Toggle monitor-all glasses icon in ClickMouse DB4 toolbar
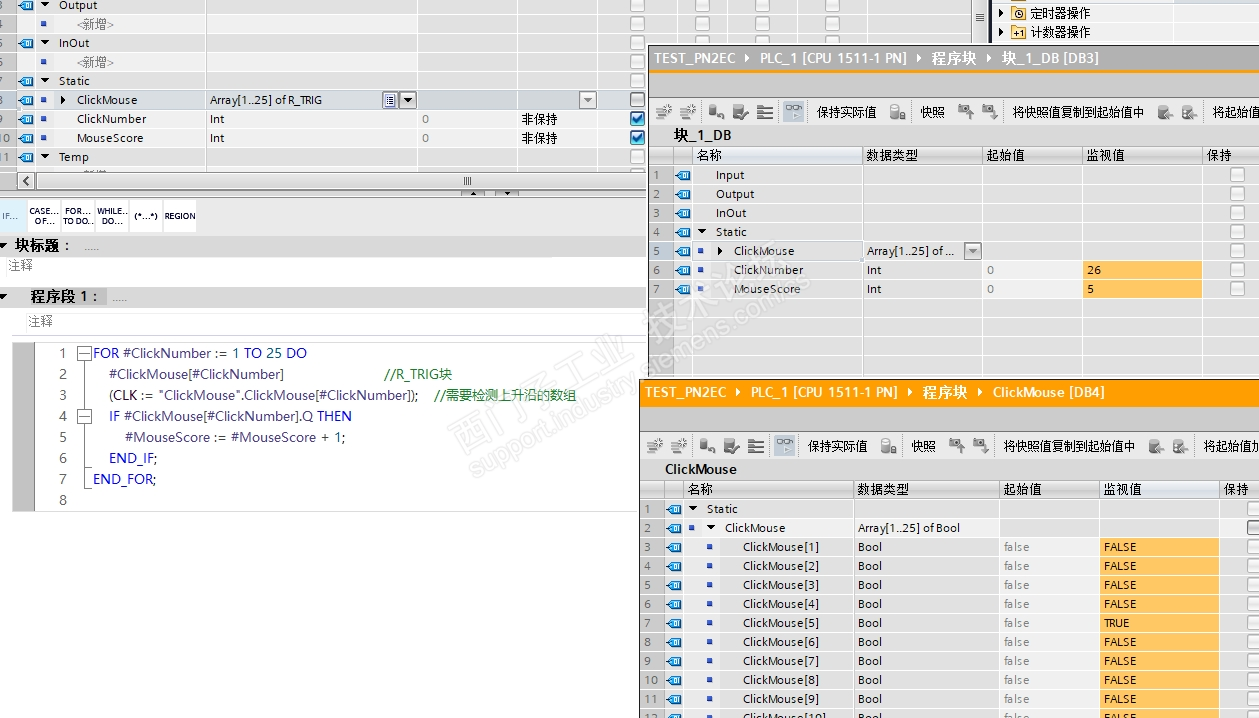The image size is (1259, 718). point(785,446)
